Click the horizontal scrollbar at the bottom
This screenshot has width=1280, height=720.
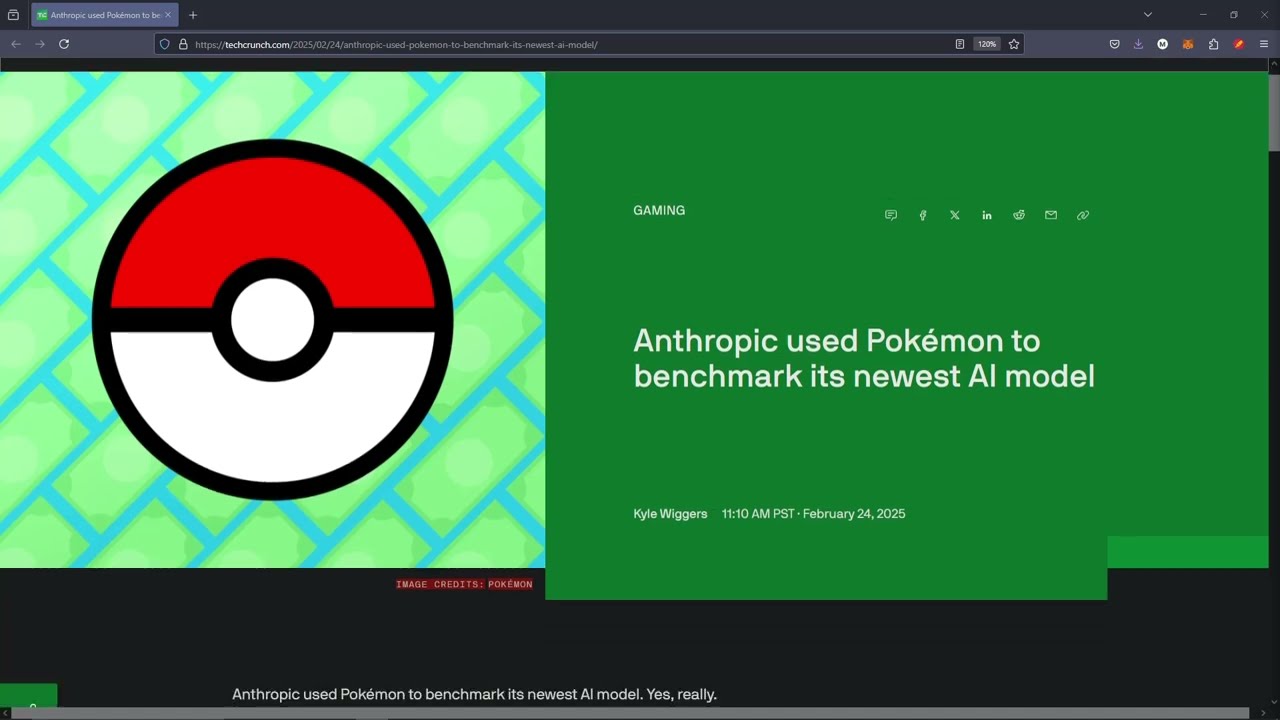(x=630, y=713)
